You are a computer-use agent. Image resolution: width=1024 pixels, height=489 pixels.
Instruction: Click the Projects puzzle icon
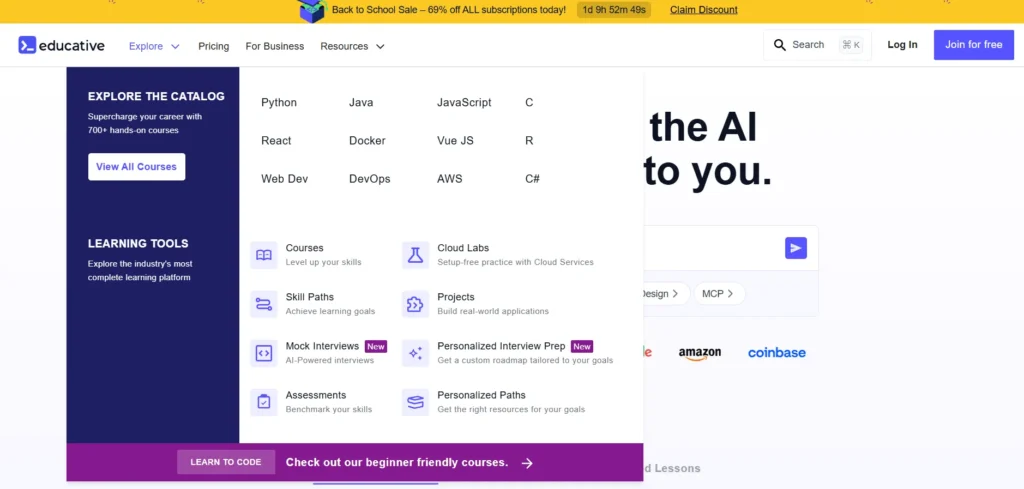[x=415, y=304]
